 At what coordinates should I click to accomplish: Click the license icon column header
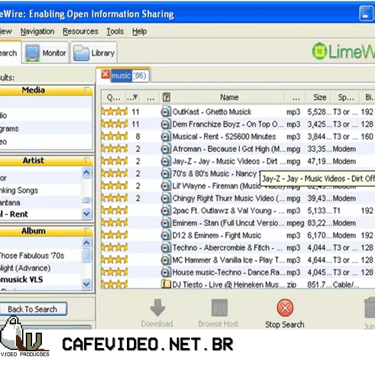coord(166,97)
